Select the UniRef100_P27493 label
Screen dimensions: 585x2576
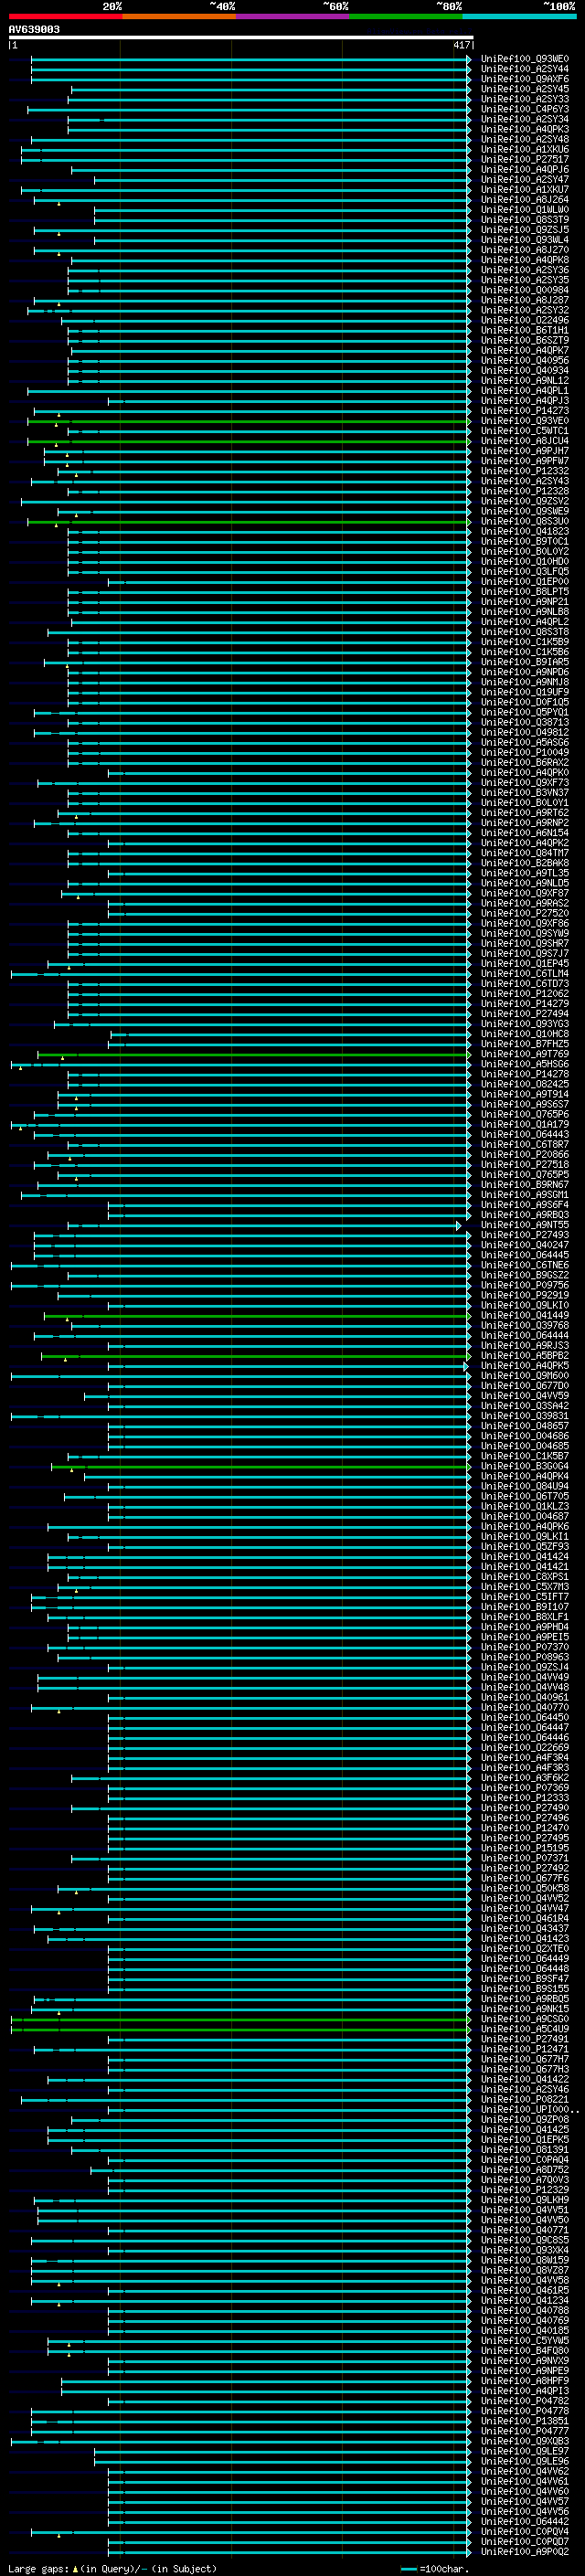pos(524,1235)
